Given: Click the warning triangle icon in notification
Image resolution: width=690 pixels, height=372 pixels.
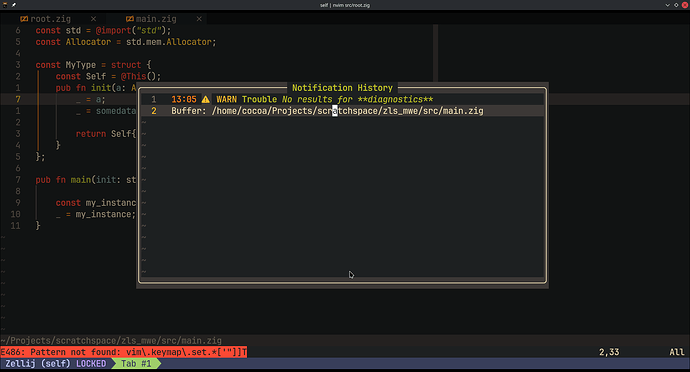Looking at the screenshot, I should [206, 99].
